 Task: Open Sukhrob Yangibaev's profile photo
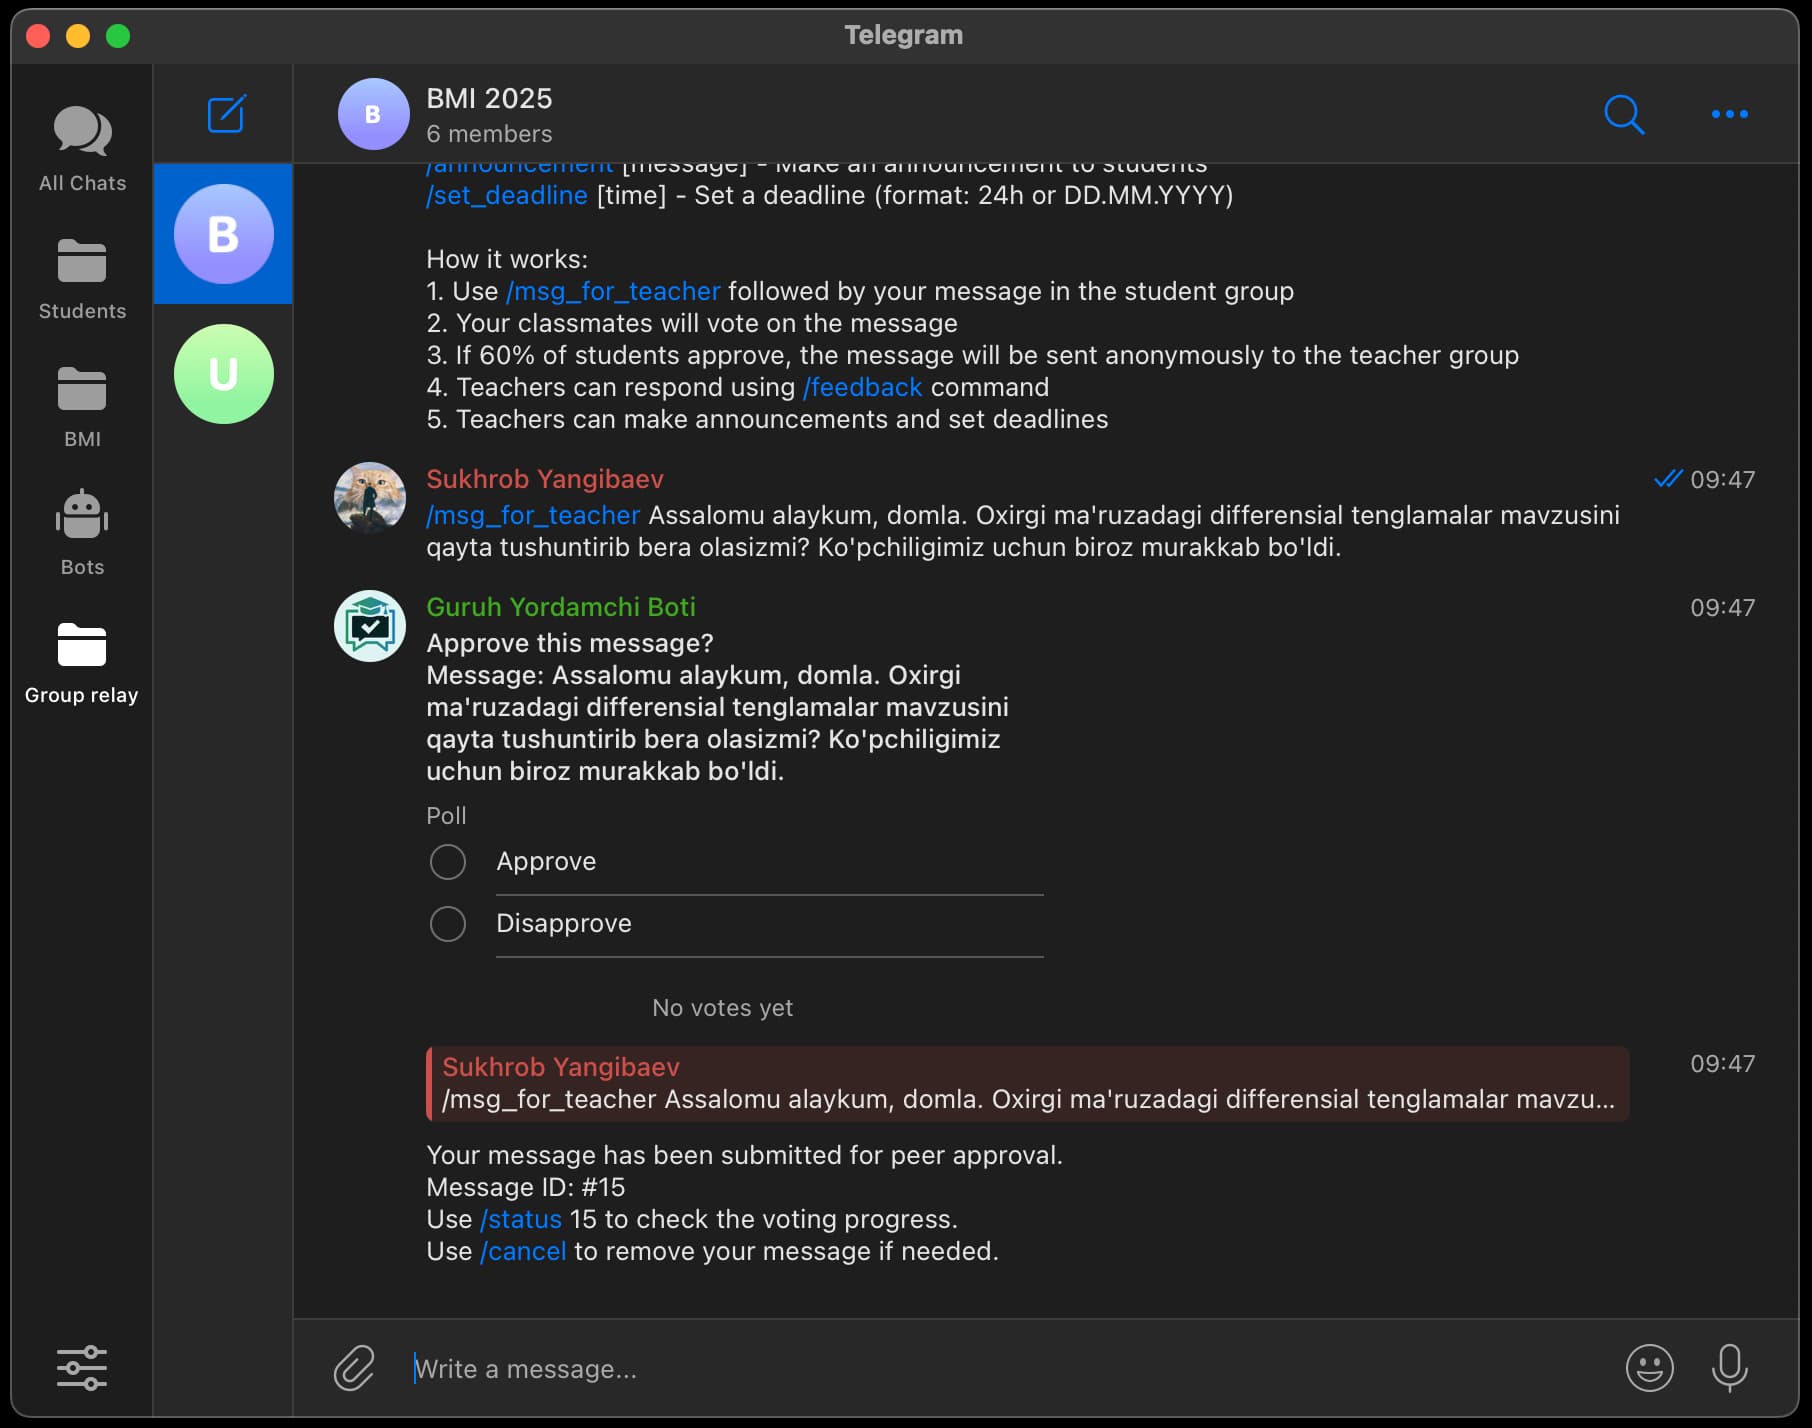(370, 497)
